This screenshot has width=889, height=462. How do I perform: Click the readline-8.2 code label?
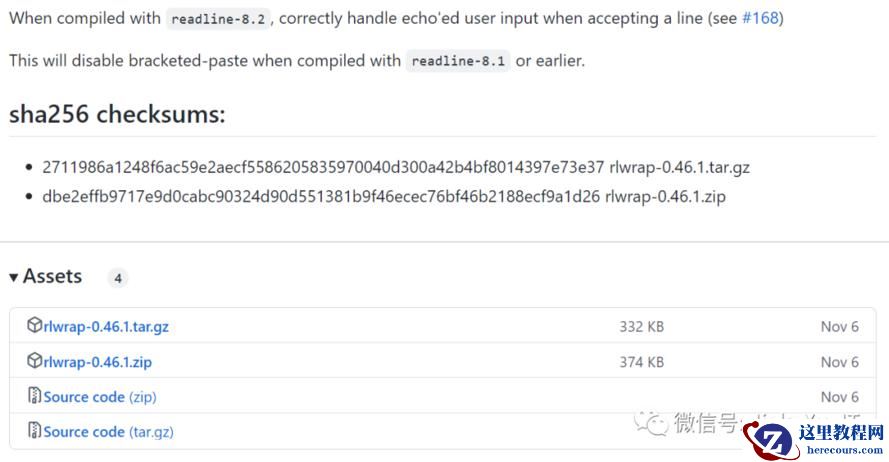(218, 19)
